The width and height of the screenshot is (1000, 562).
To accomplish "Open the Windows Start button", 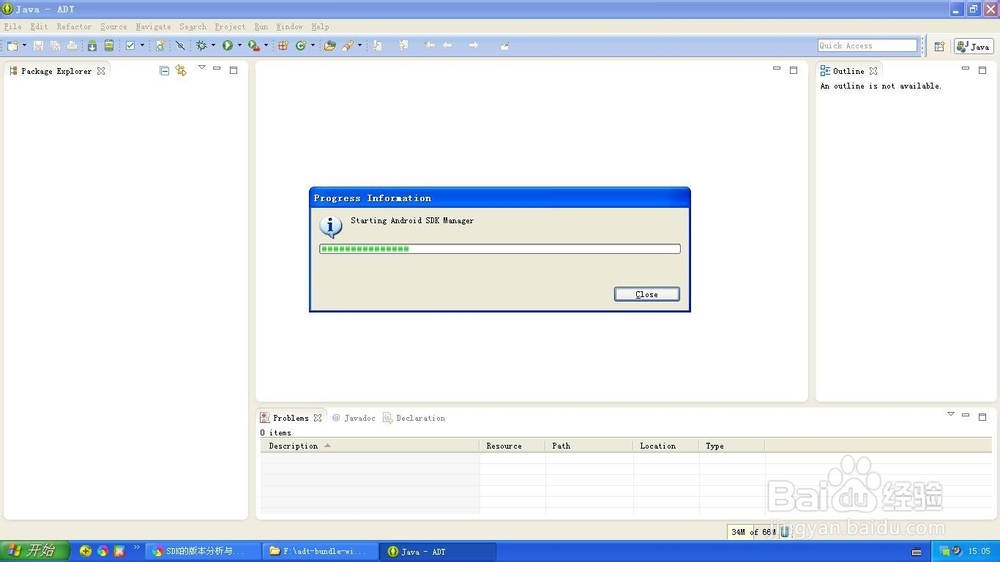I will tap(34, 551).
